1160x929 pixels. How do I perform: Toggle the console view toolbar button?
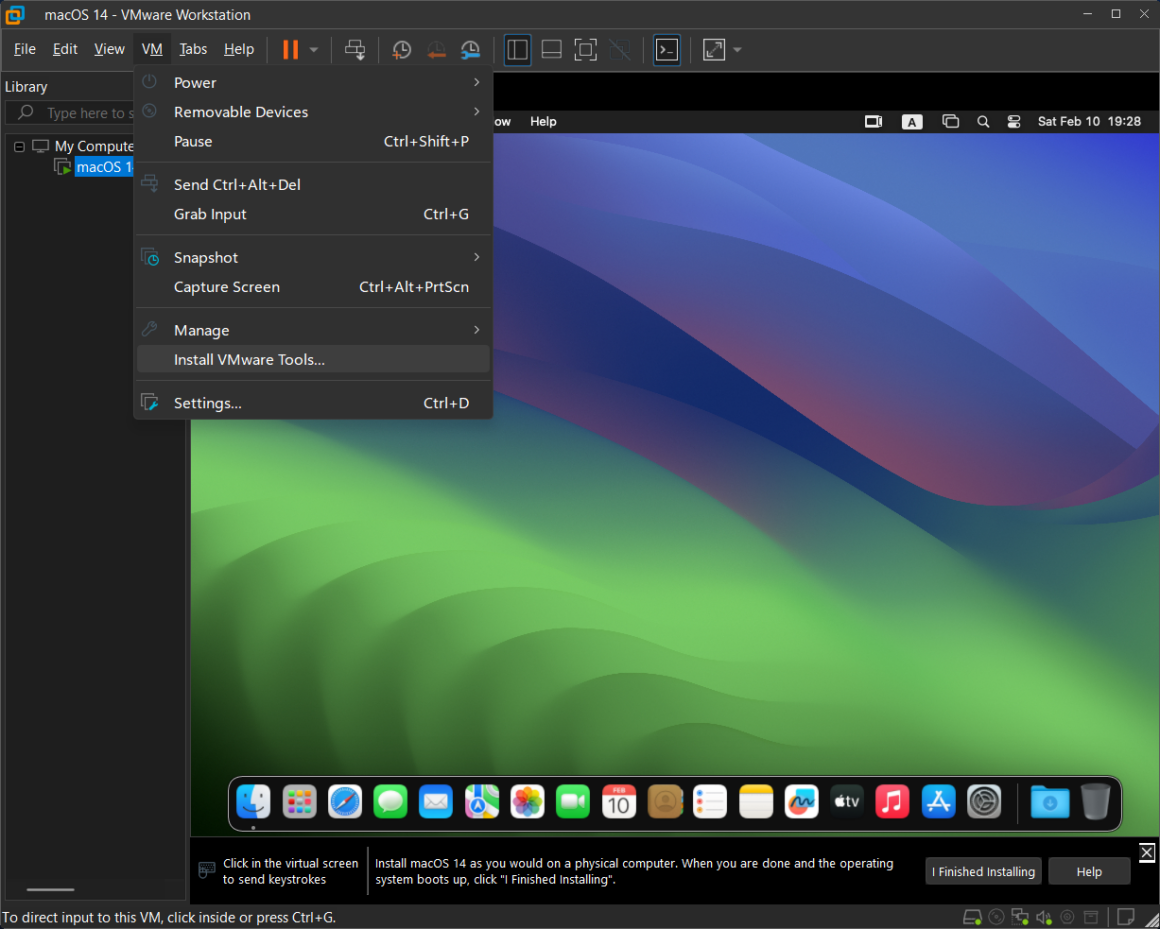[x=667, y=50]
